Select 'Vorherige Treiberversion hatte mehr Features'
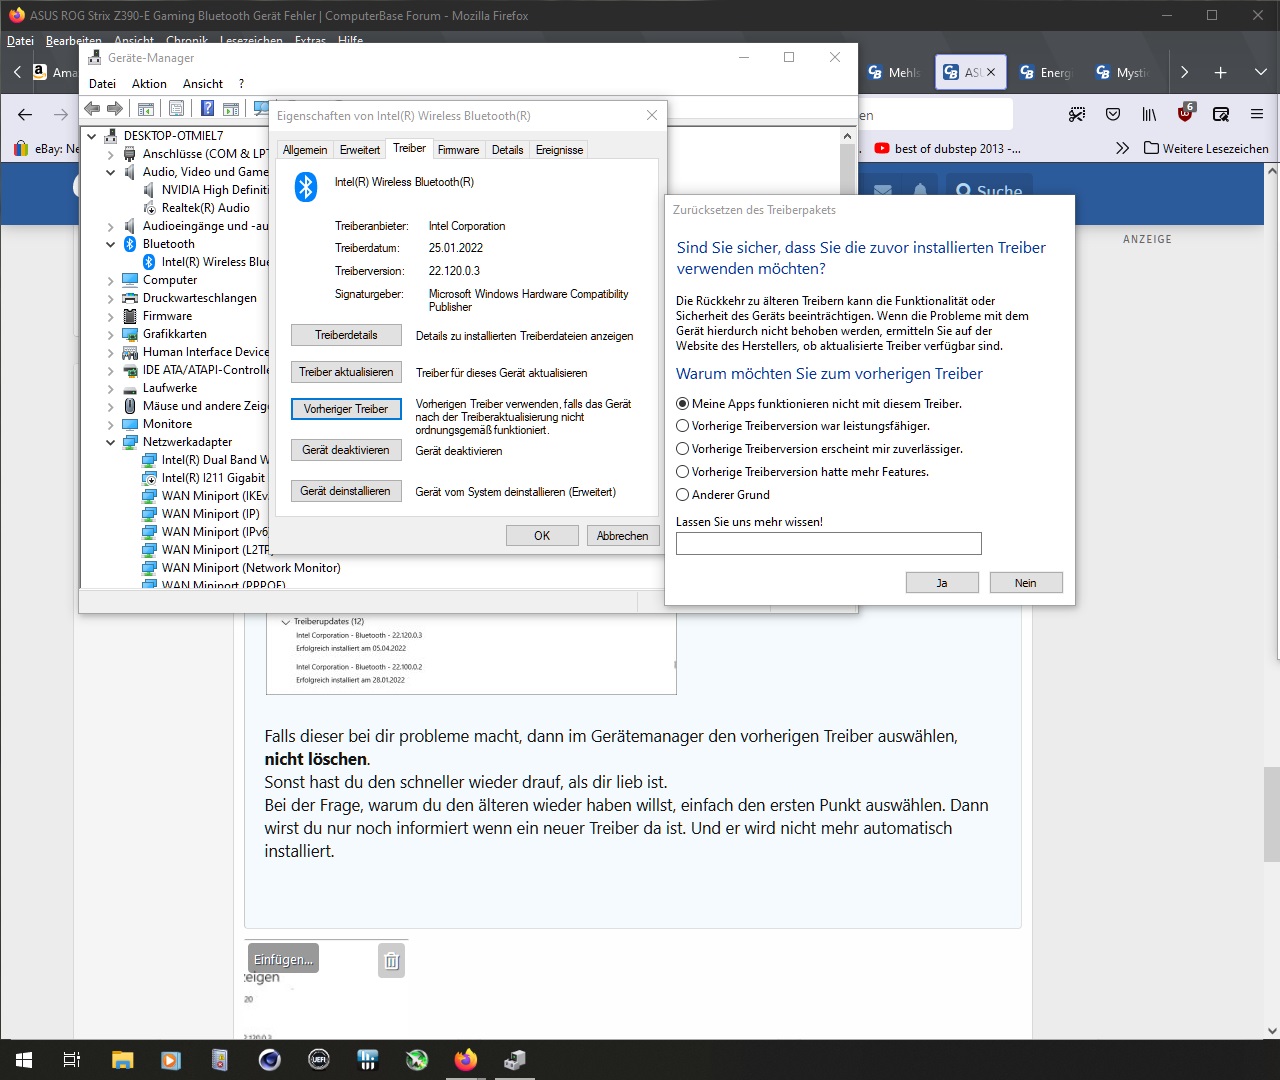 coord(683,472)
